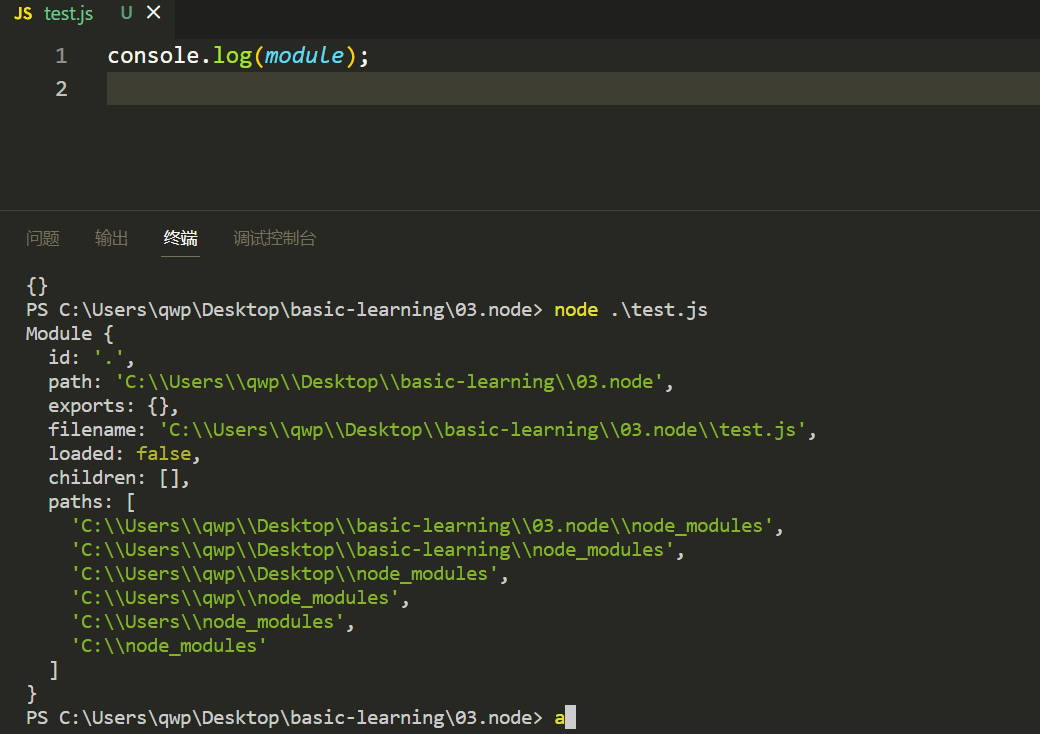Image resolution: width=1040 pixels, height=734 pixels.
Task: Open the 输出 (Output) panel tab
Action: (x=111, y=238)
